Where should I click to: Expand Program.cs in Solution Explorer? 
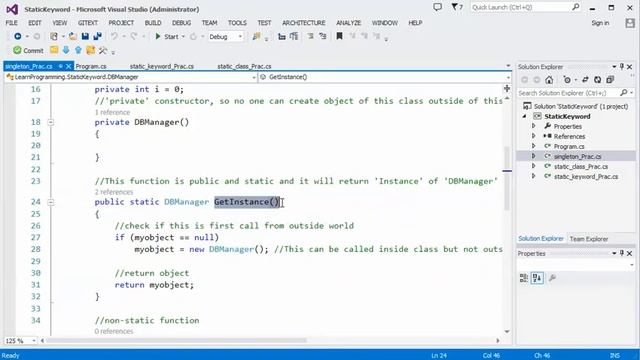(x=533, y=146)
